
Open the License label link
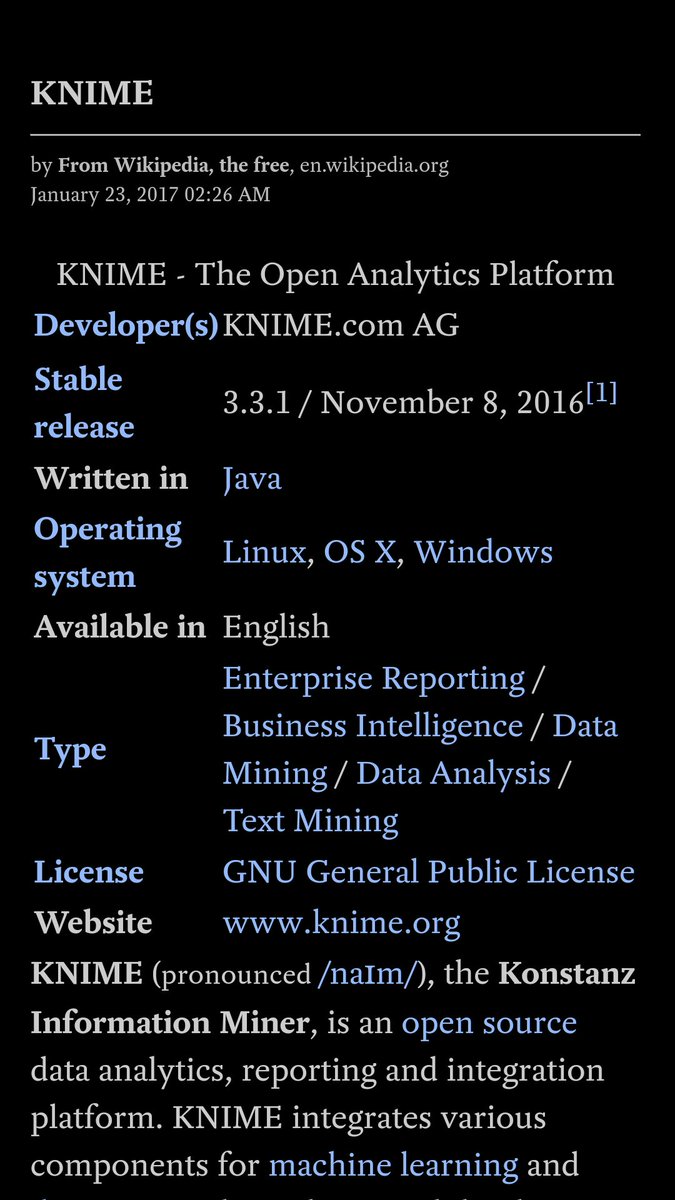point(89,872)
